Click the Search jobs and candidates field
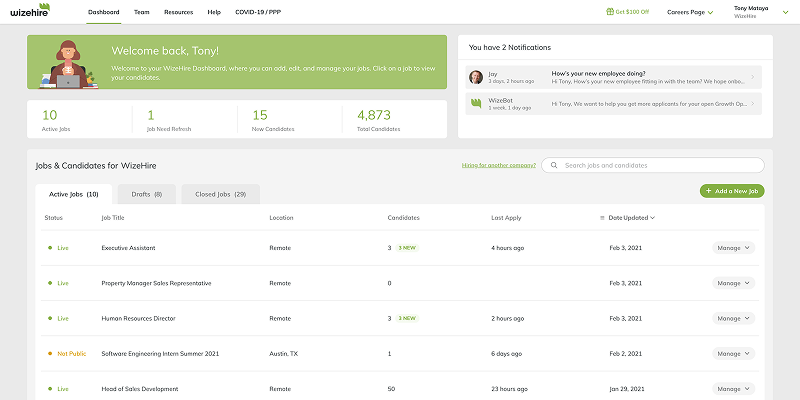 pos(653,165)
